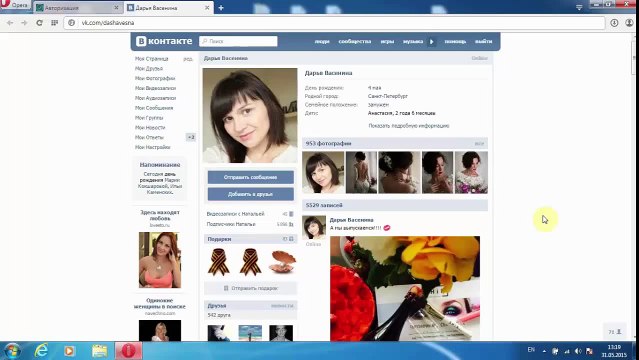Click Отправить сообщение button
The image size is (639, 360).
point(250,177)
